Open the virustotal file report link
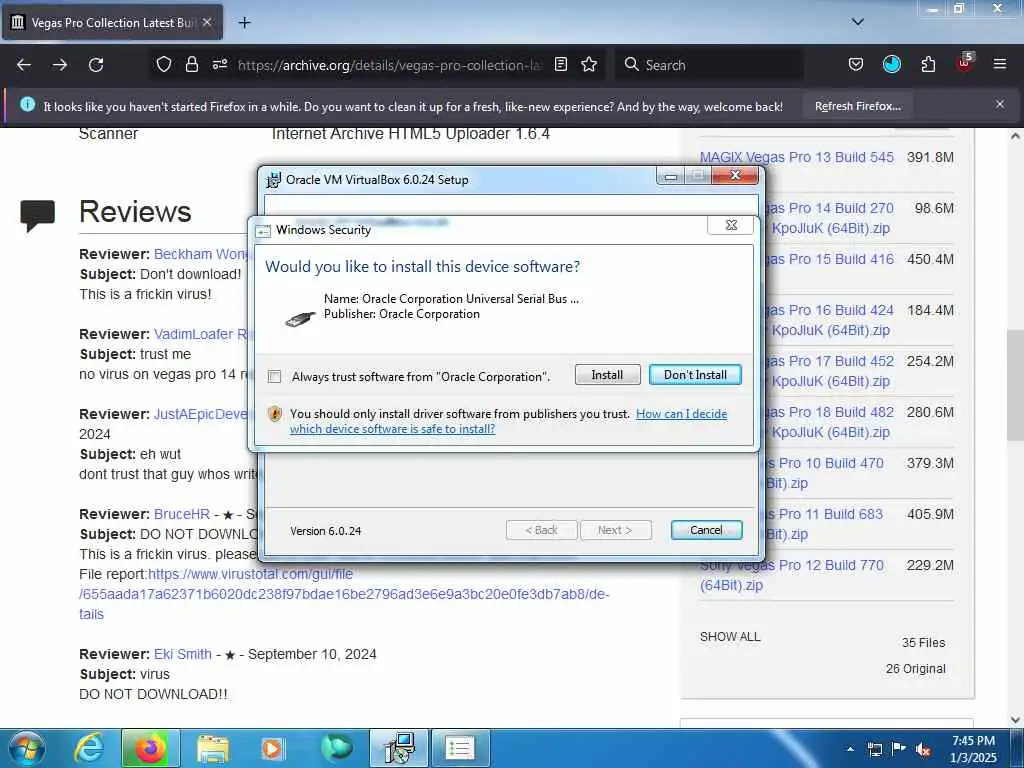Viewport: 1024px width, 768px height. pyautogui.click(x=344, y=594)
